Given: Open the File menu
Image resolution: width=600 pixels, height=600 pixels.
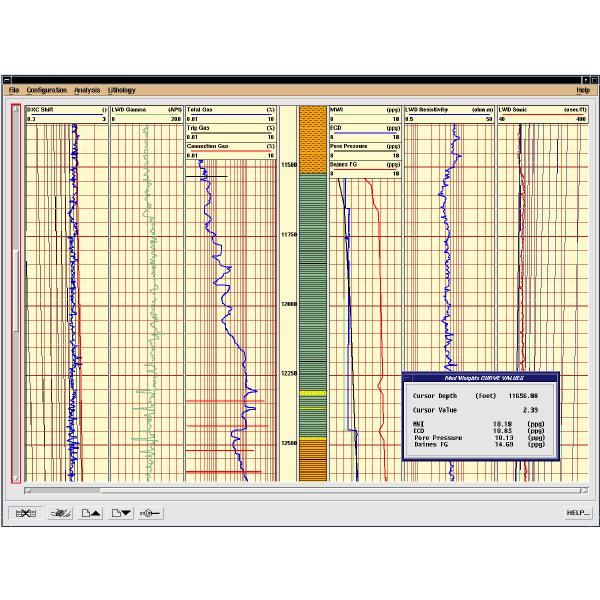Looking at the screenshot, I should click(14, 90).
